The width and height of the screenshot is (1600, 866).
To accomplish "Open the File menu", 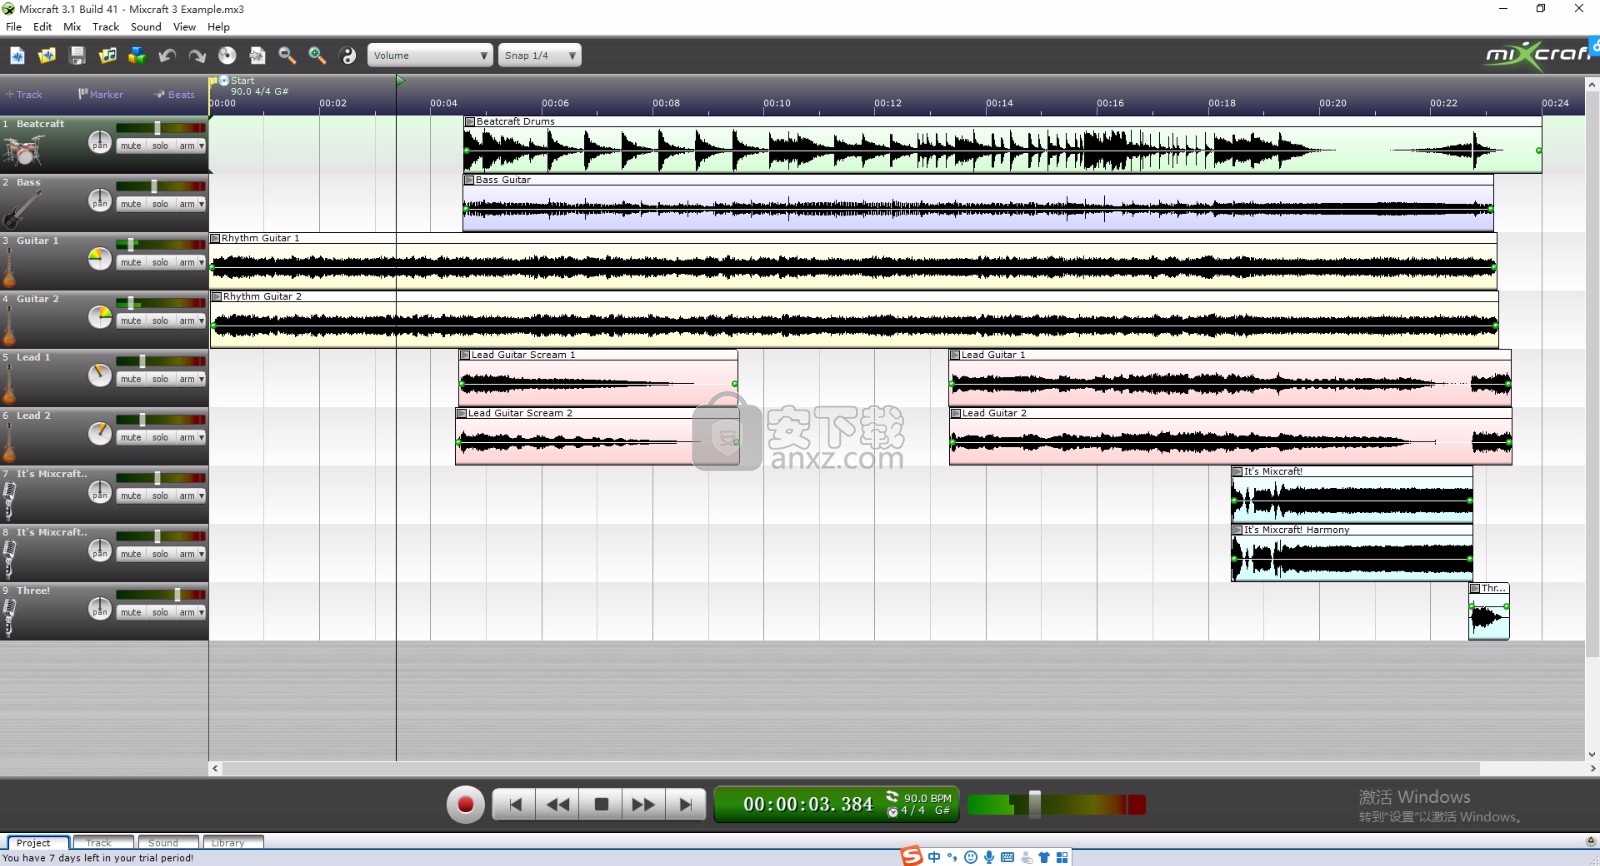I will pos(14,27).
